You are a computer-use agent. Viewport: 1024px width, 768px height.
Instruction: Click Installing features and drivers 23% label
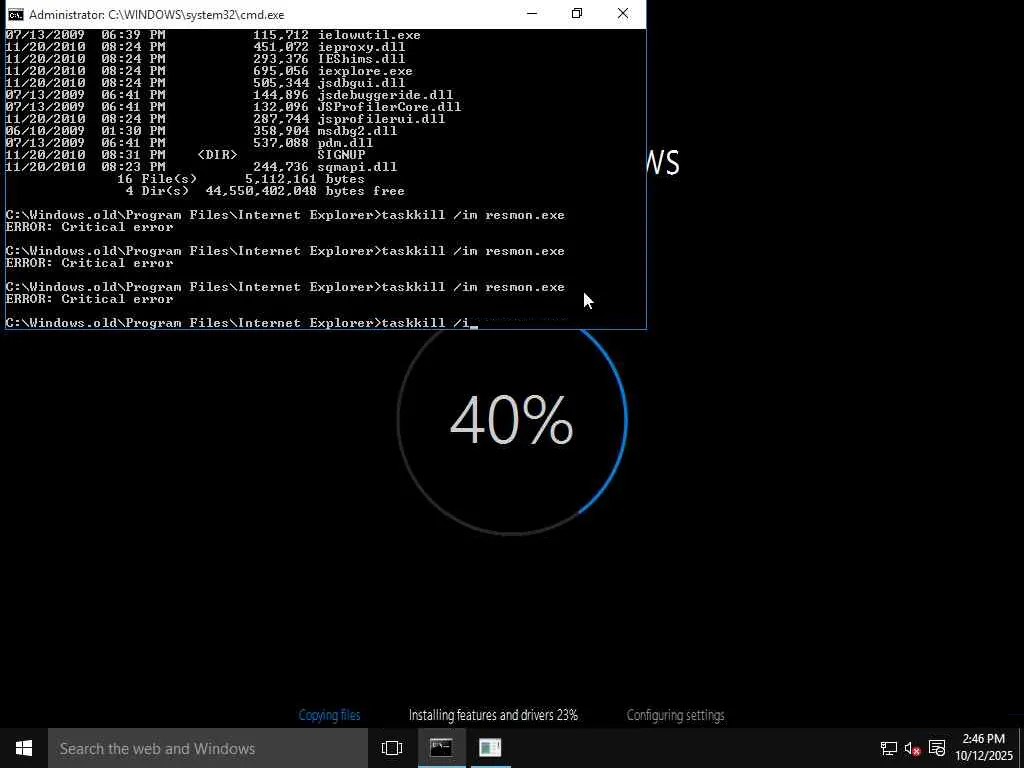[x=493, y=715]
